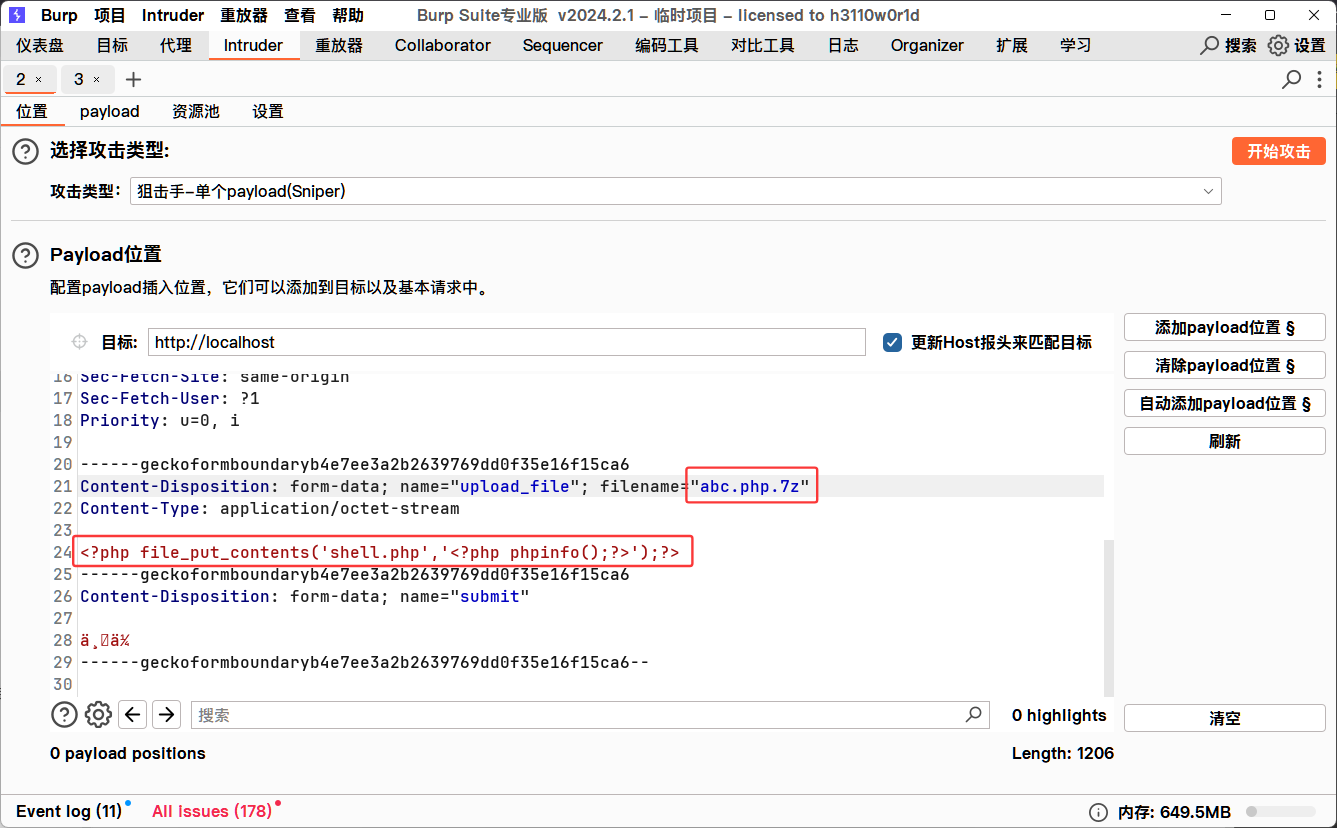Open the 项目 menu
1337x828 pixels.
(x=110, y=15)
